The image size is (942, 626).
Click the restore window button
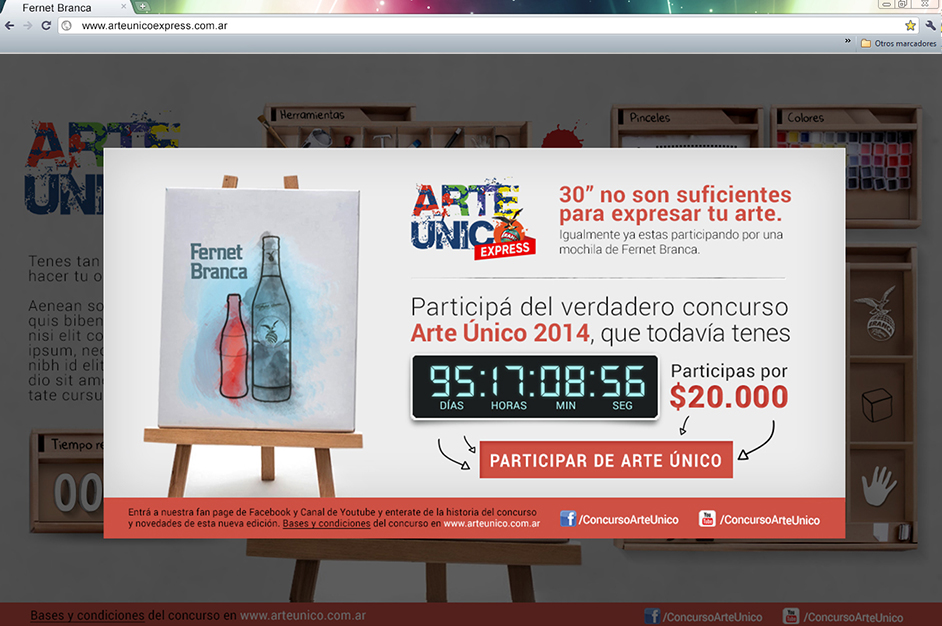tap(902, 4)
